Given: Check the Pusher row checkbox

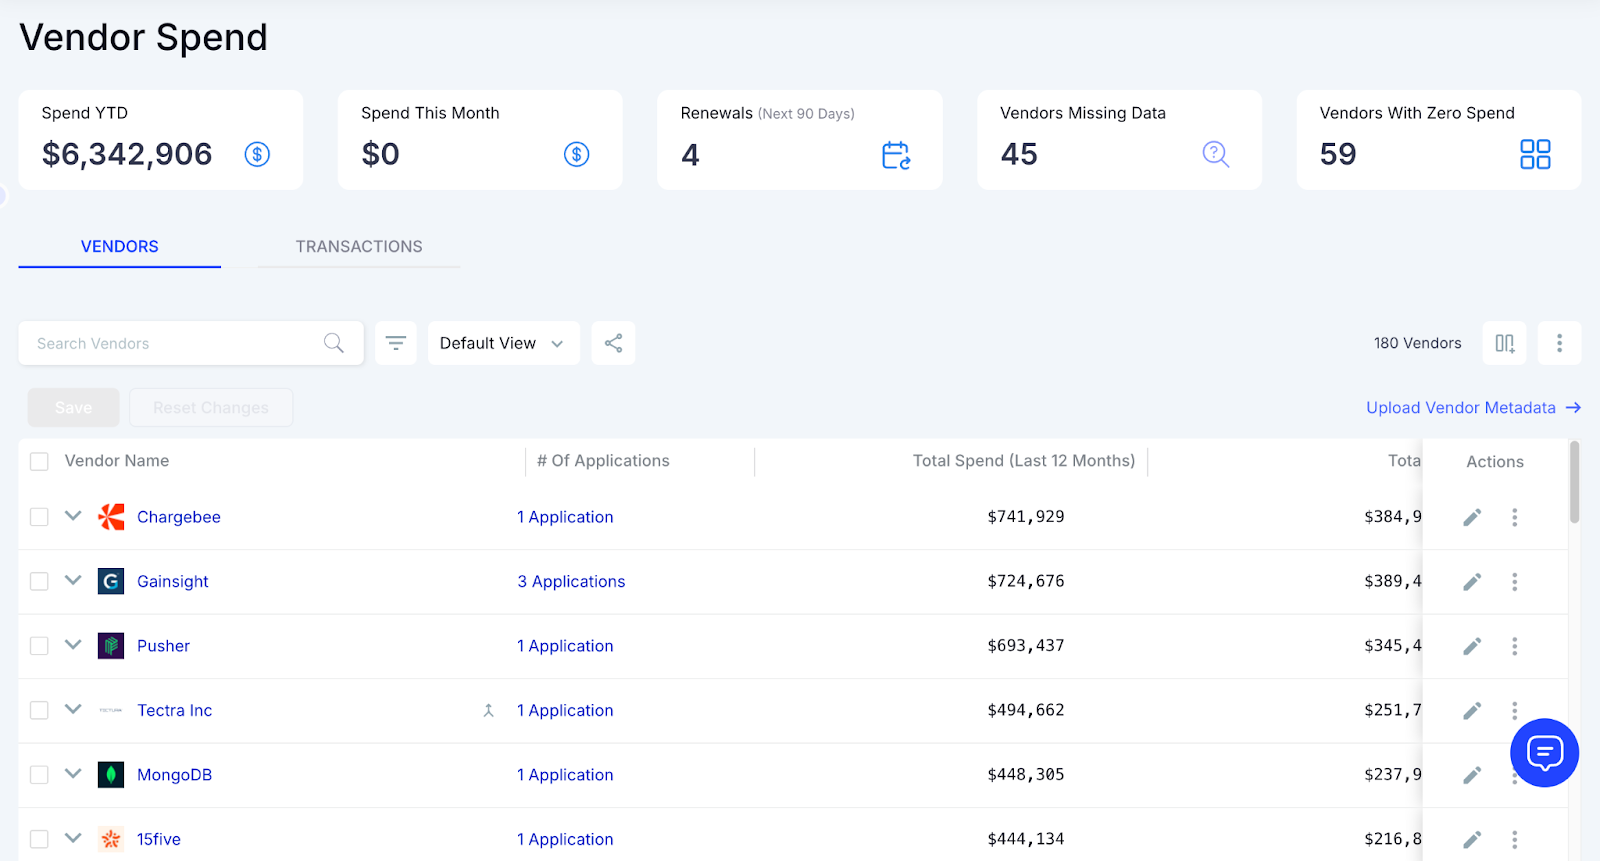Looking at the screenshot, I should (x=39, y=646).
